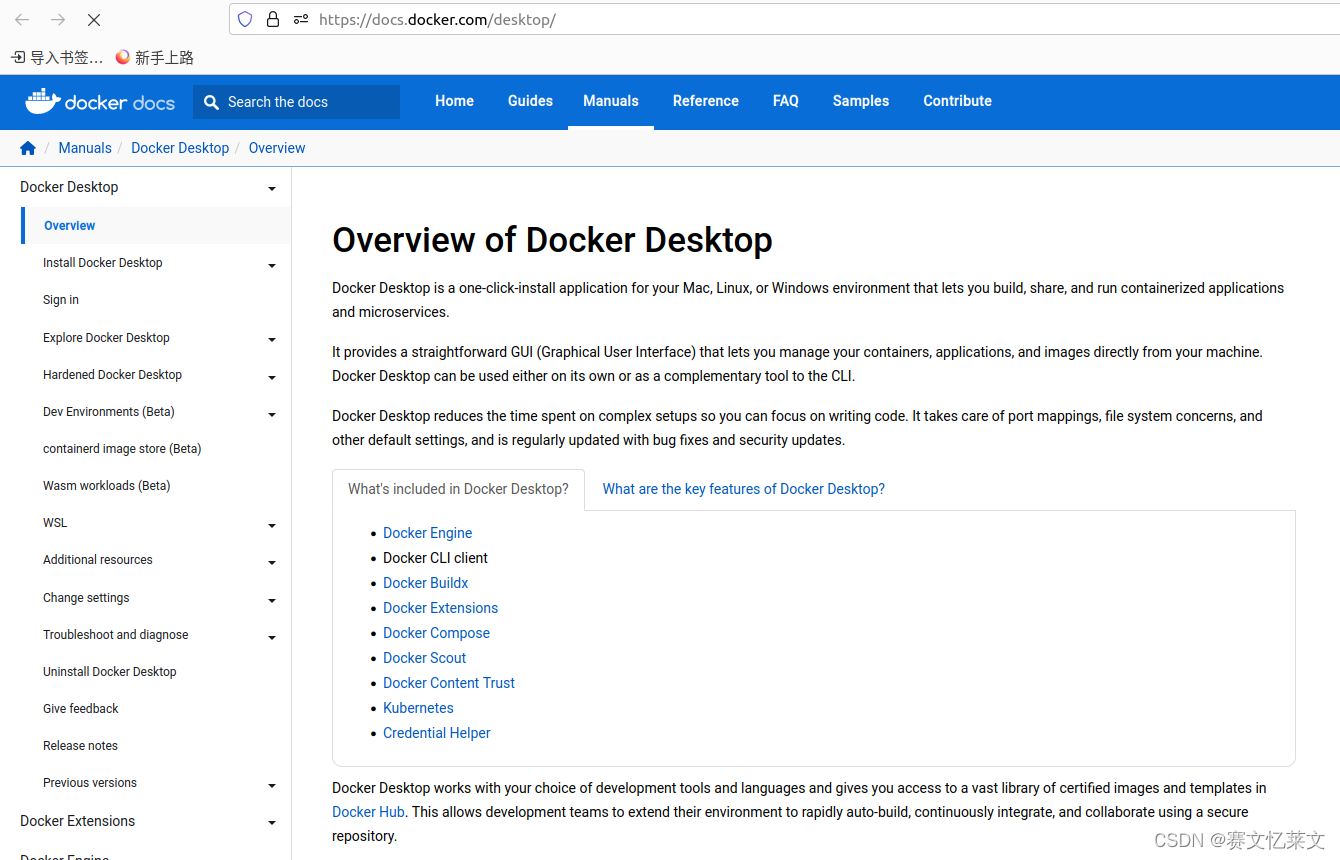Image resolution: width=1340 pixels, height=860 pixels.
Task: Click the Docker Desktop breadcrumb link
Action: (180, 148)
